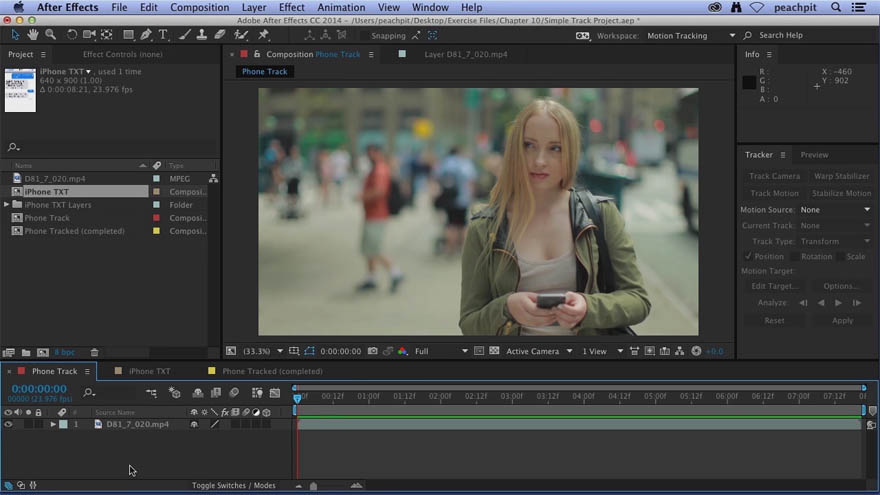
Task: Switch to Phone Tracked (completed) timeline tab
Action: tap(272, 371)
